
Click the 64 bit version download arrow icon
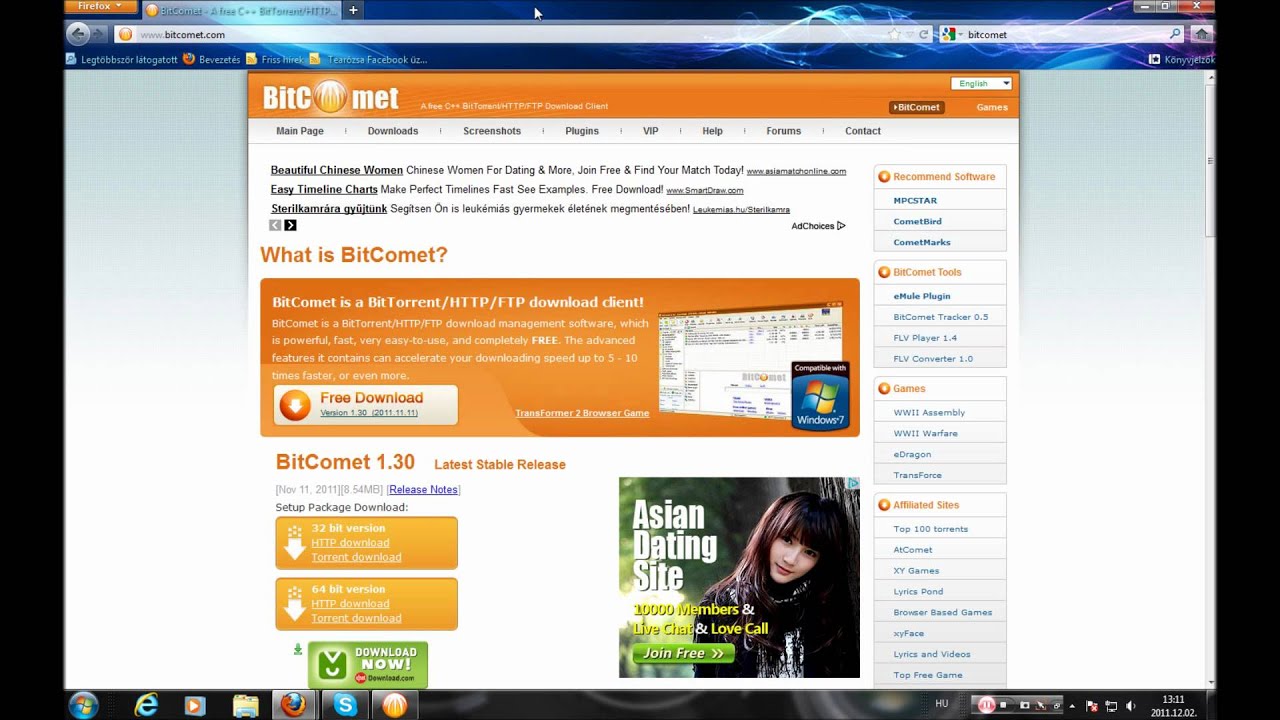point(294,604)
